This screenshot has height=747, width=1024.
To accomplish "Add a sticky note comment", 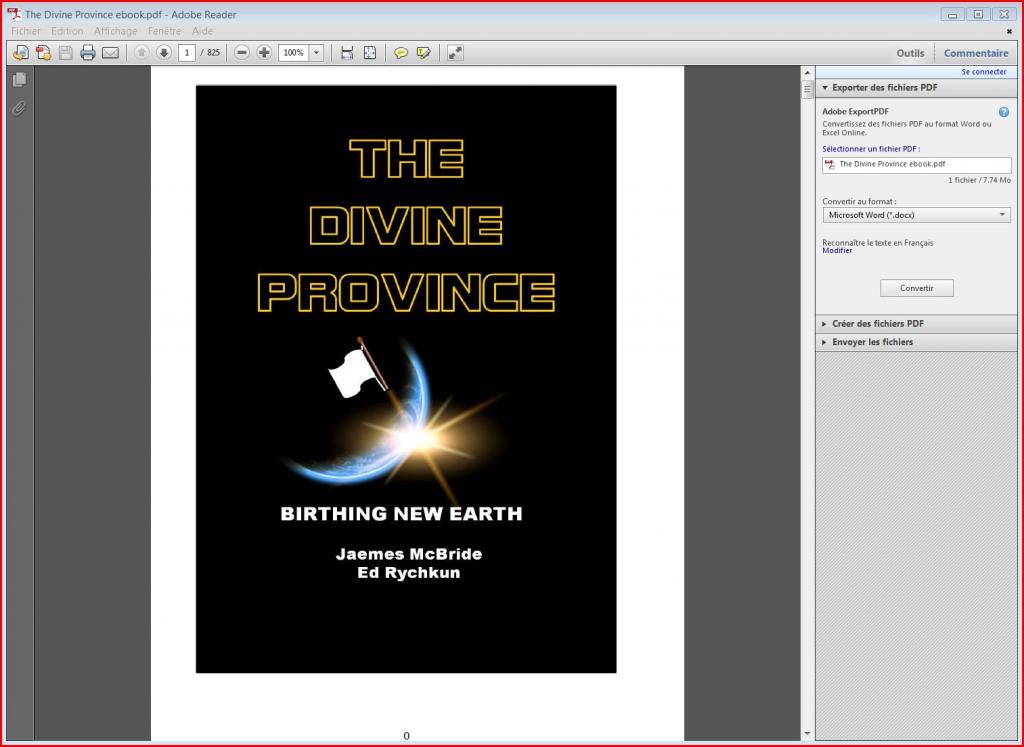I will (x=401, y=53).
